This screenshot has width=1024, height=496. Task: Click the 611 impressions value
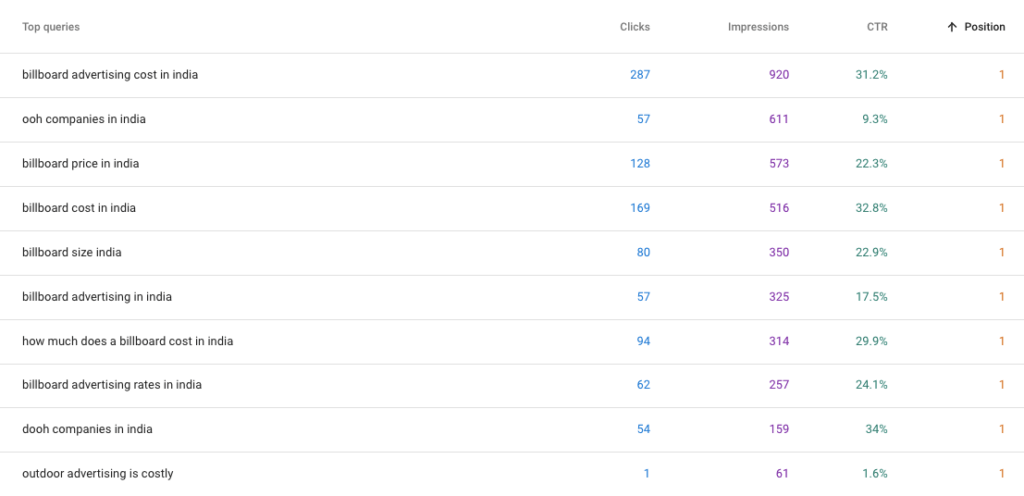pos(778,119)
